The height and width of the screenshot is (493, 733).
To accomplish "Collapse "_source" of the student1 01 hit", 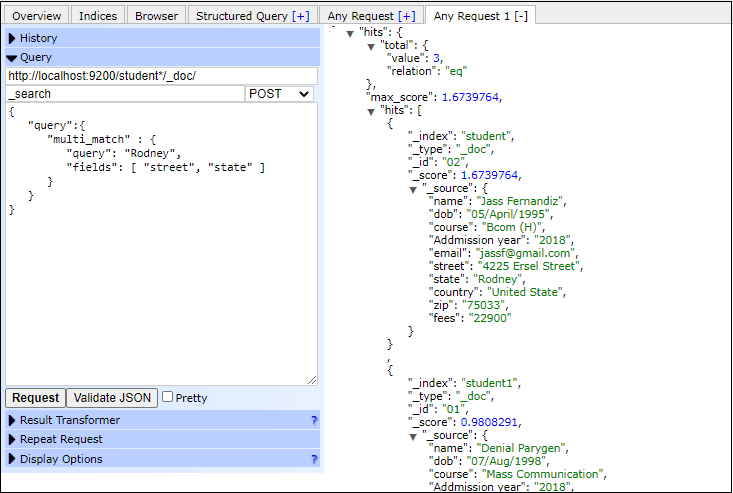I will [x=413, y=436].
